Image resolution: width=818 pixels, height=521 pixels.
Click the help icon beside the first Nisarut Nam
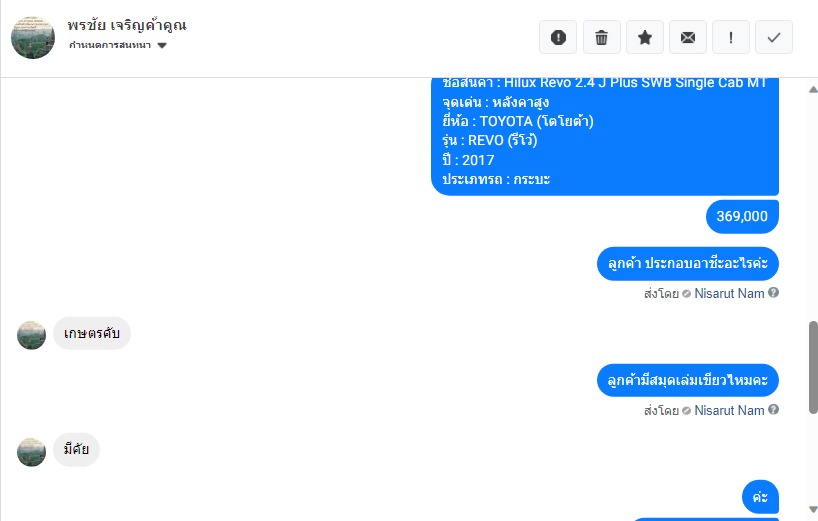pyautogui.click(x=774, y=293)
